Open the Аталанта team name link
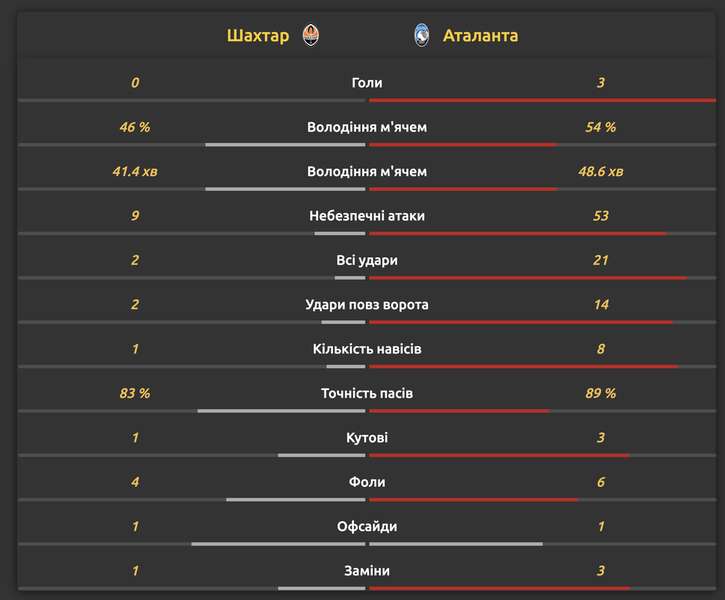This screenshot has width=725, height=600. click(x=480, y=36)
